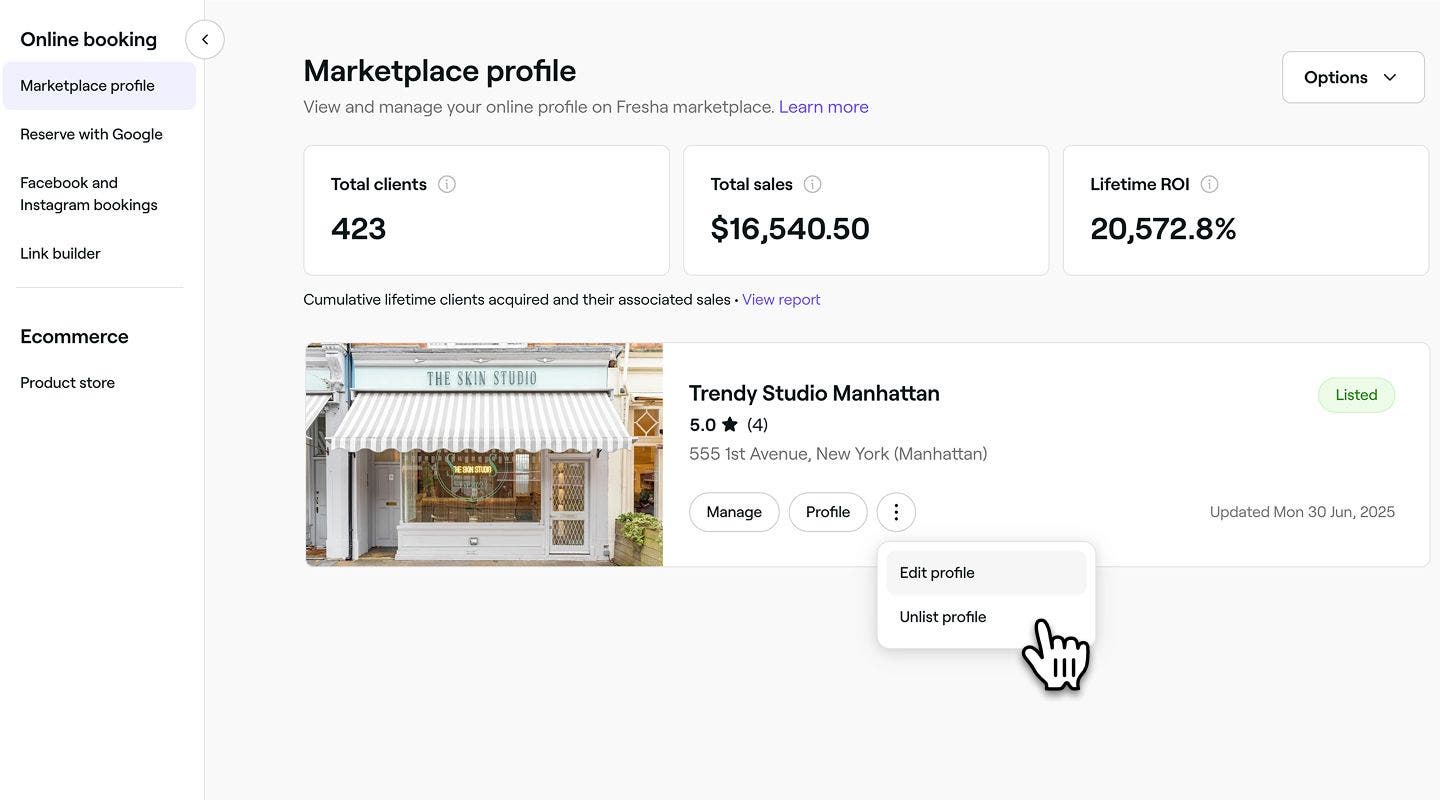Open the three-dot more actions menu
This screenshot has height=800, width=1440.
[x=896, y=512]
